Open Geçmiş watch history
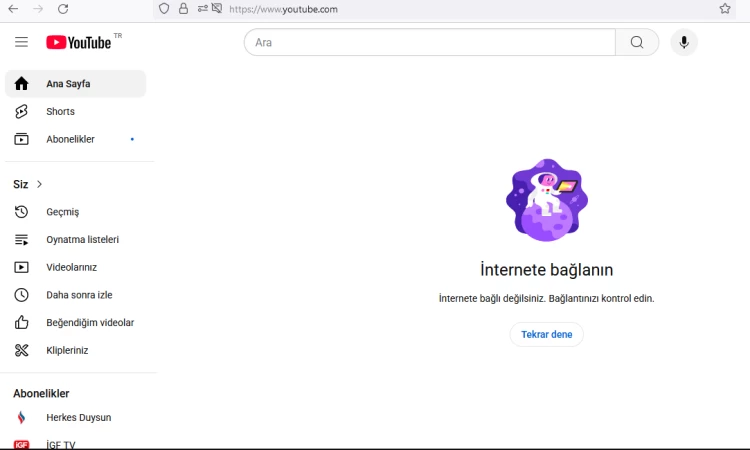 coord(62,212)
